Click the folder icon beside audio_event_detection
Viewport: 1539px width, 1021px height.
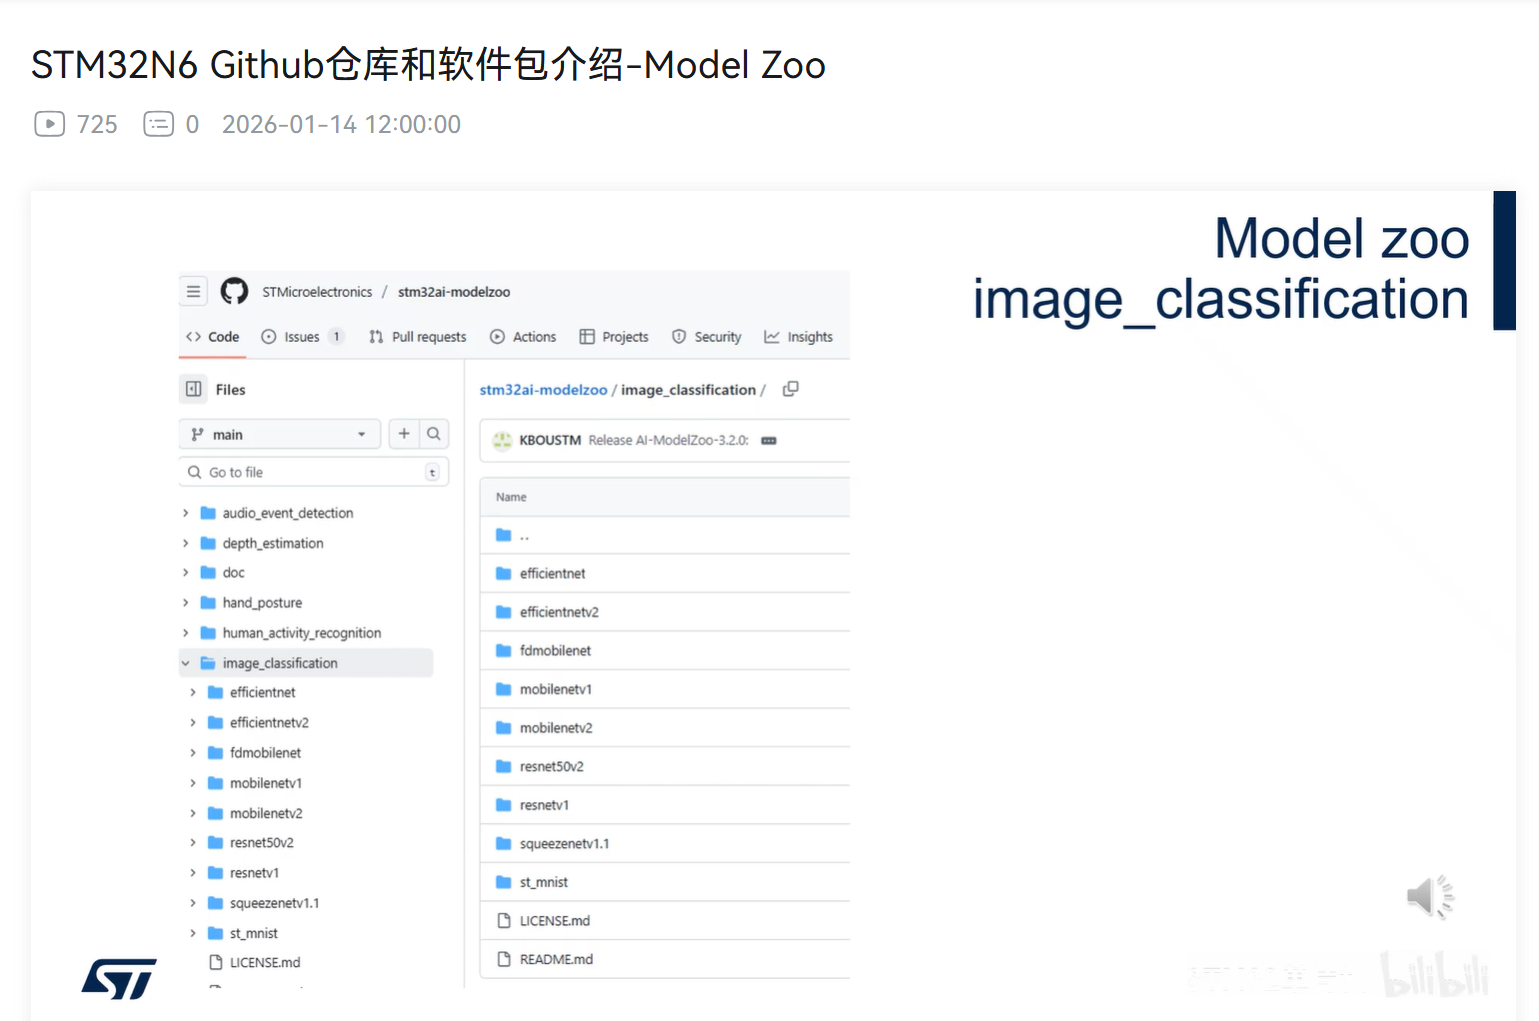(x=208, y=513)
